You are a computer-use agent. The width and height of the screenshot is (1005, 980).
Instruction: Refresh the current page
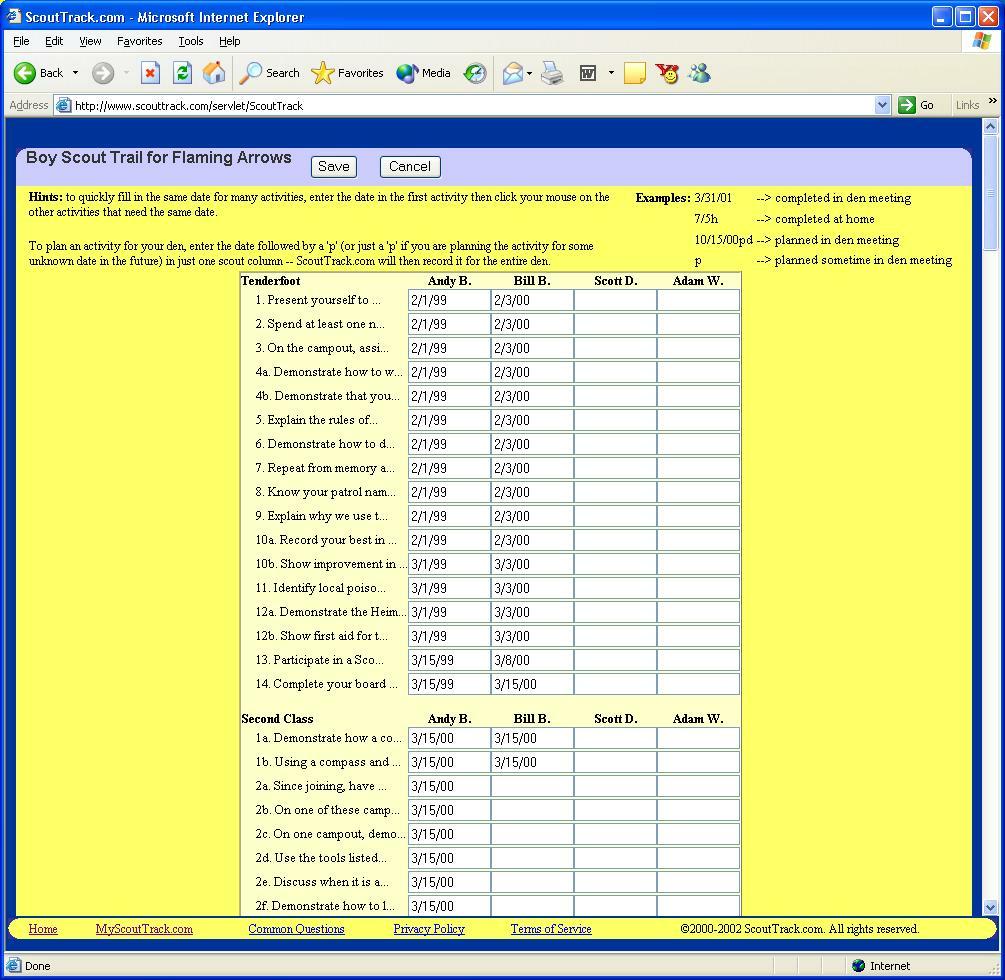tap(183, 73)
